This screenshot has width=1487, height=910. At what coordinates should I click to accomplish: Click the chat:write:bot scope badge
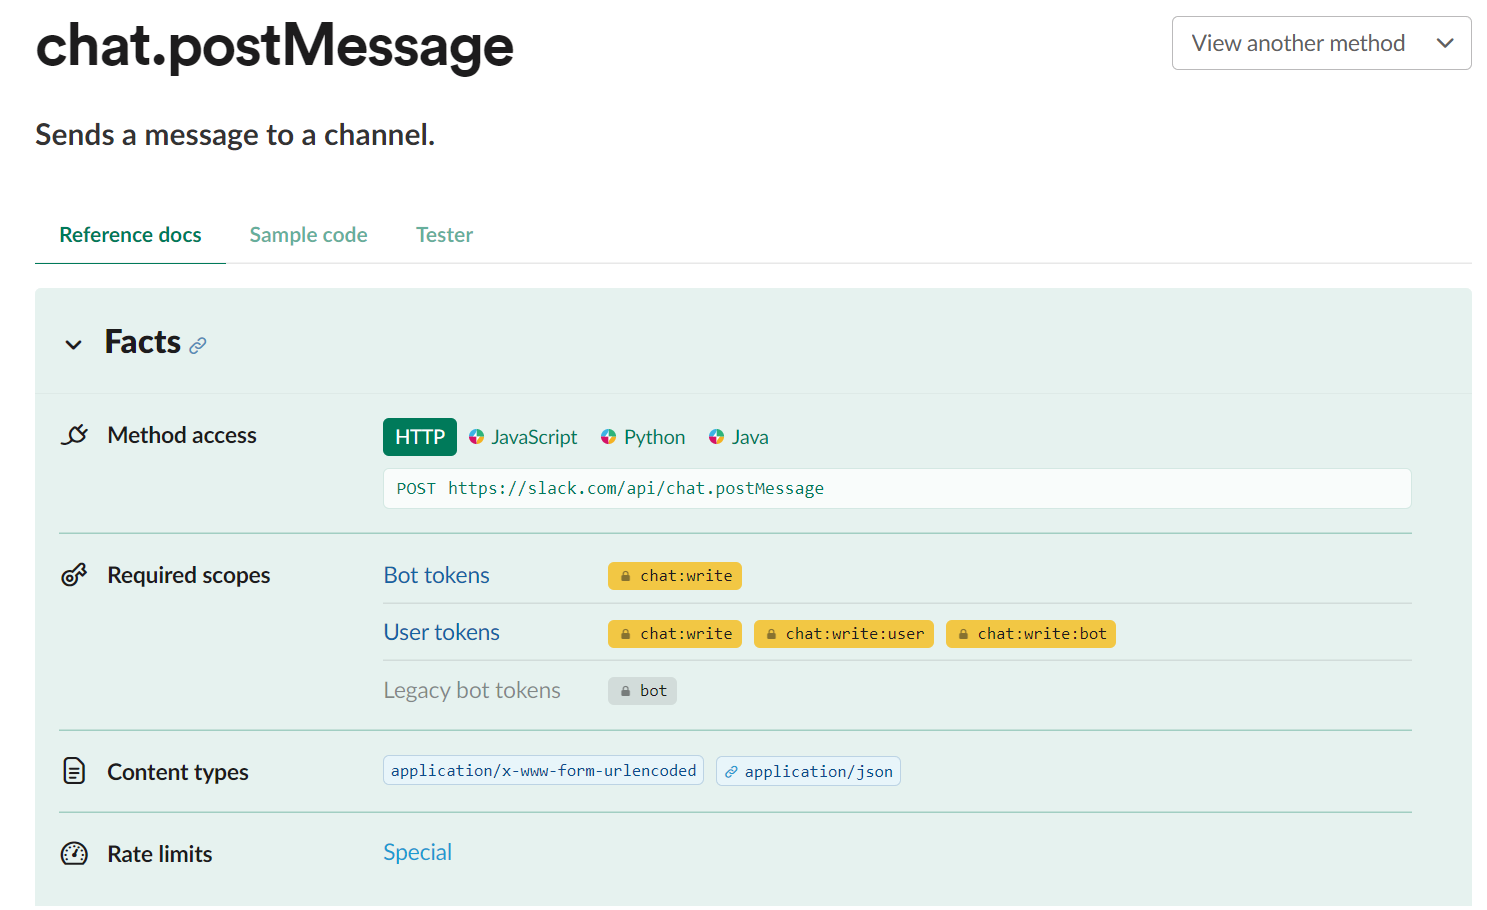tap(1031, 634)
